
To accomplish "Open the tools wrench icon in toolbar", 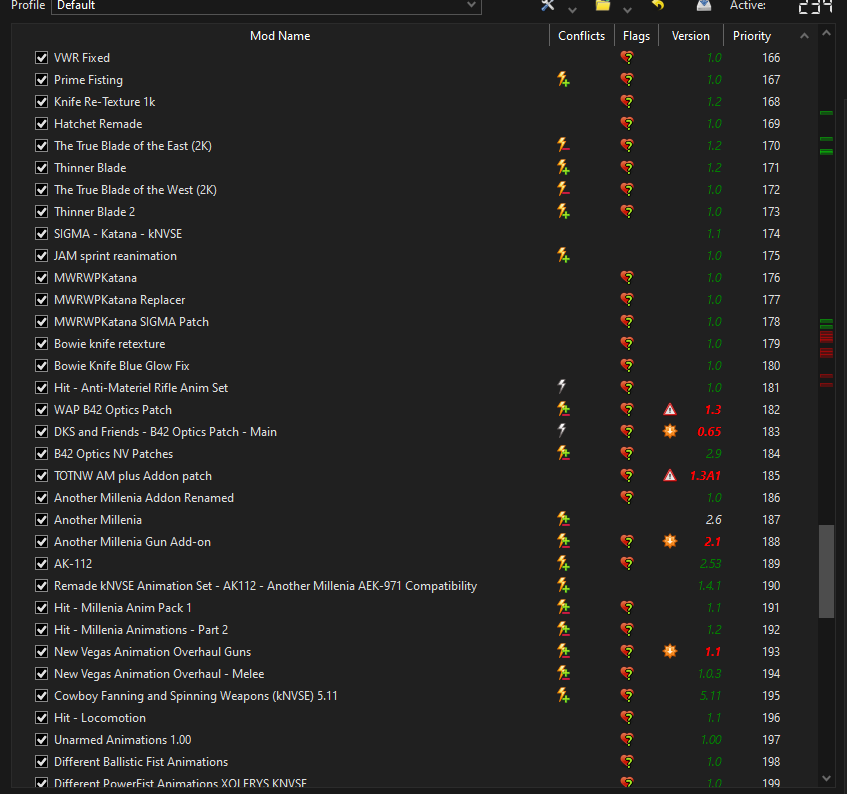I will point(548,5).
